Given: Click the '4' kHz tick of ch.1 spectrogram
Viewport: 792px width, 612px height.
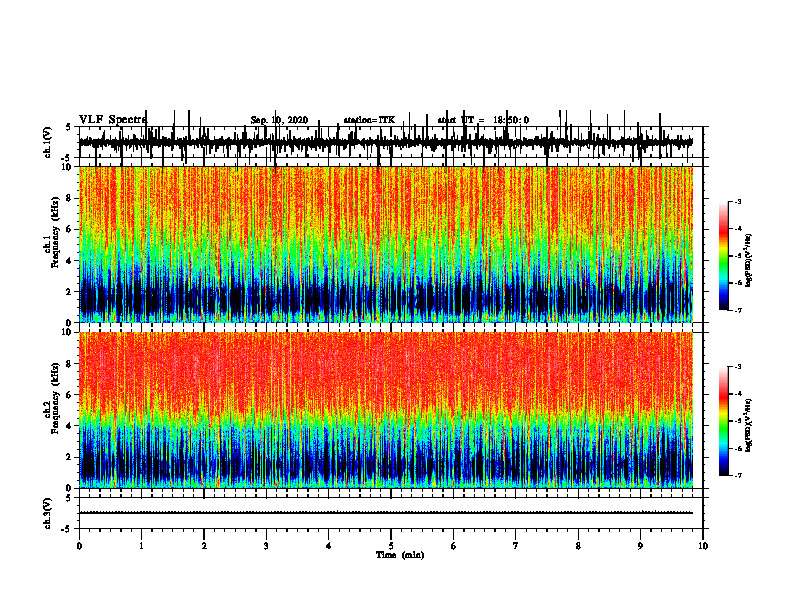Looking at the screenshot, I should pos(70,261).
